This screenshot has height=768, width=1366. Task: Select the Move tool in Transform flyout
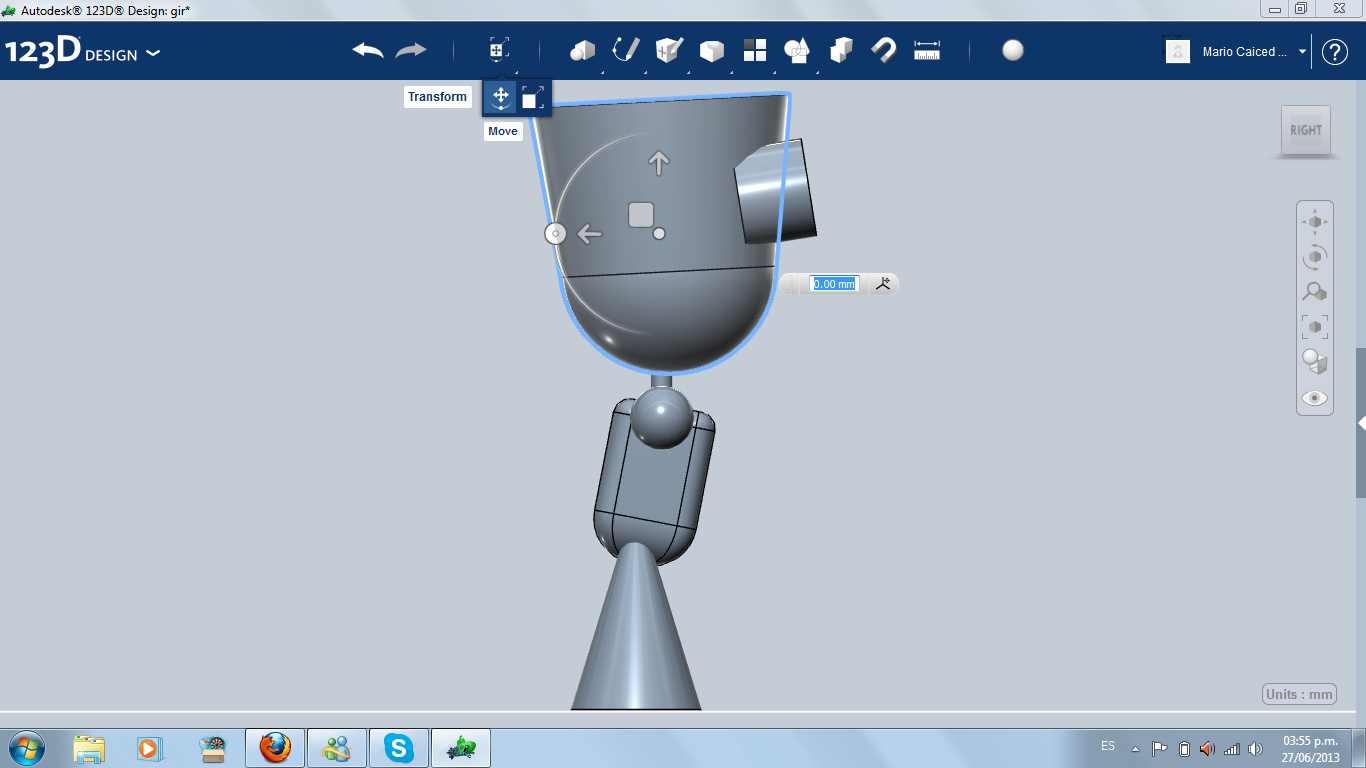(x=500, y=97)
